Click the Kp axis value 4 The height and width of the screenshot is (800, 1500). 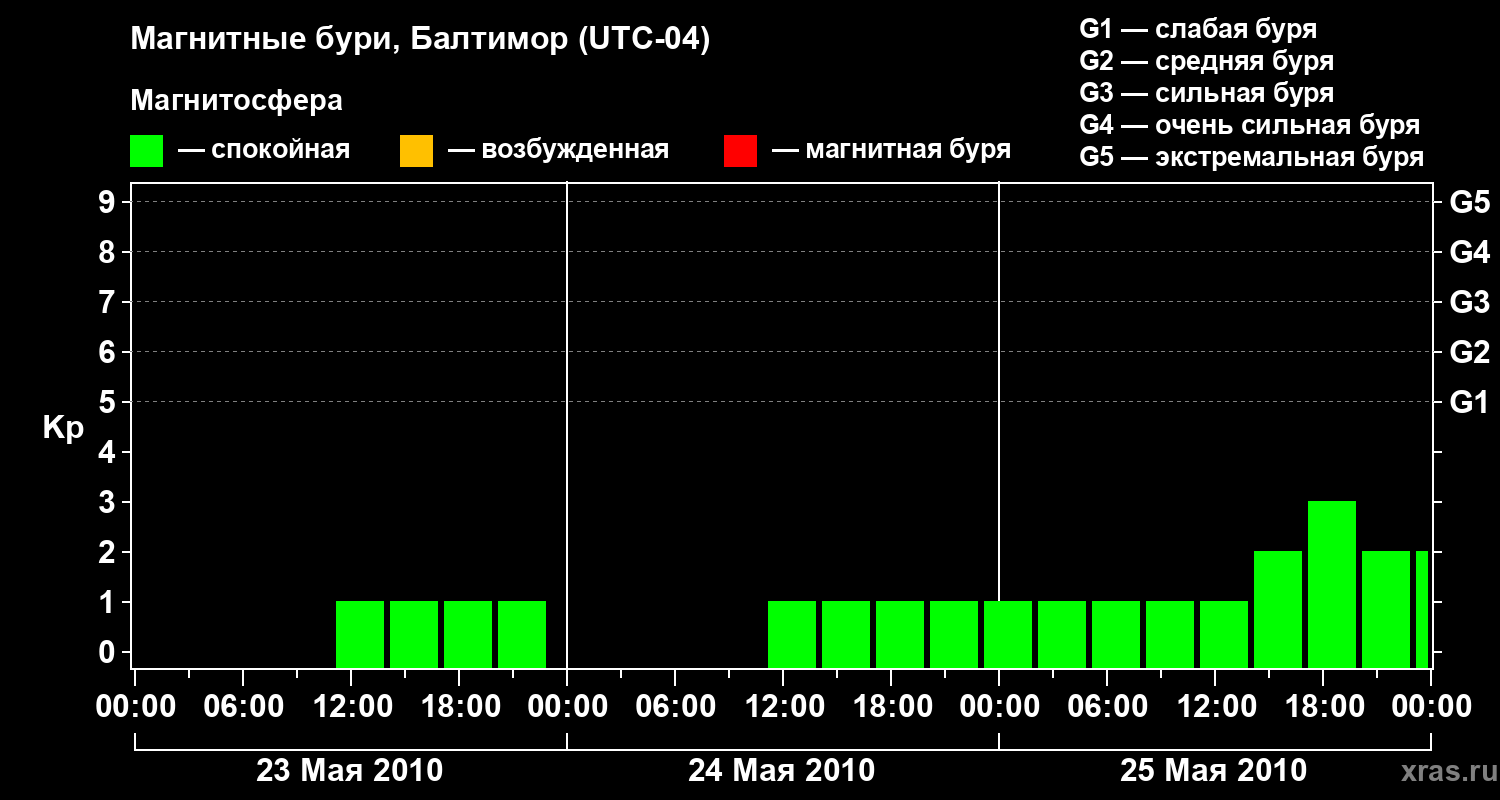tap(109, 452)
